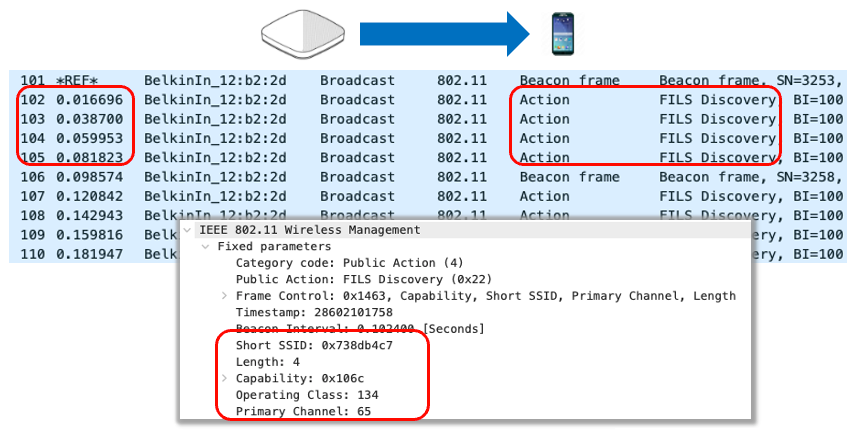Select packet 106 Beacon frame row
857x437 pixels.
428,177
